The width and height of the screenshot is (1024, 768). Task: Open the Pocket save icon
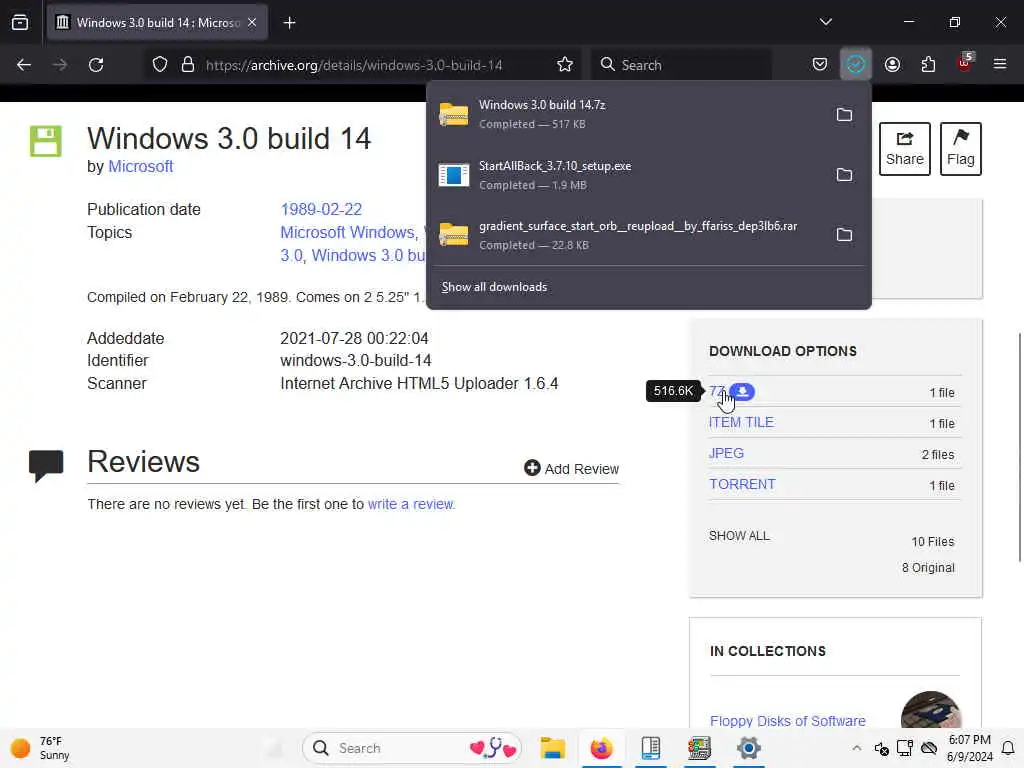(820, 64)
